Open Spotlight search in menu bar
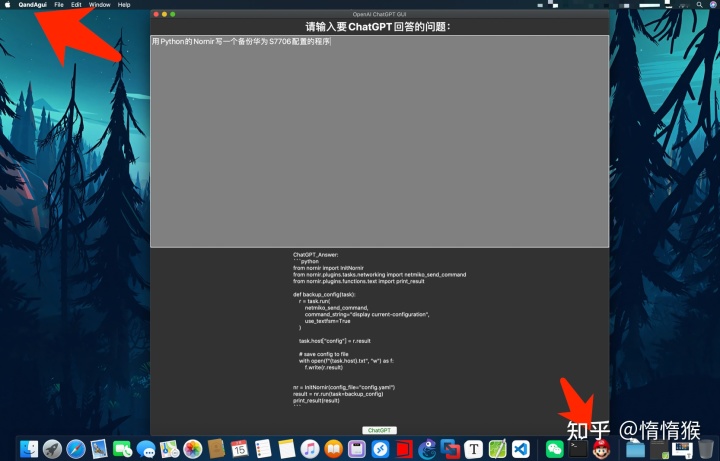The height and width of the screenshot is (461, 720). coord(699,5)
